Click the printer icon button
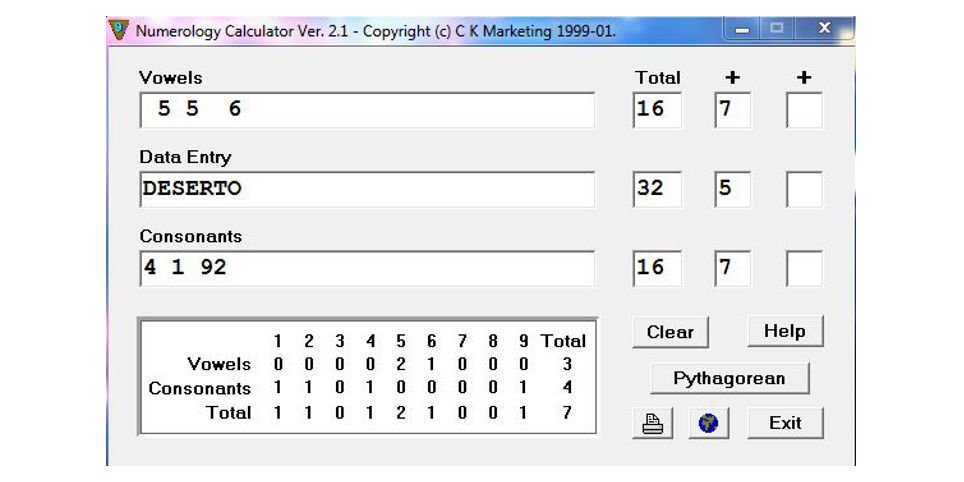This screenshot has height=482, width=964. pyautogui.click(x=652, y=423)
